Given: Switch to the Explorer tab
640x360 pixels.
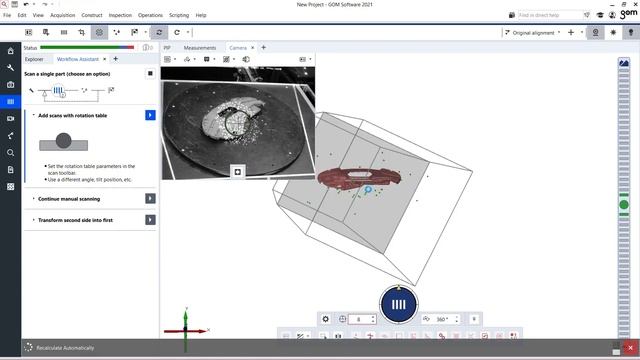Looking at the screenshot, I should [x=34, y=59].
